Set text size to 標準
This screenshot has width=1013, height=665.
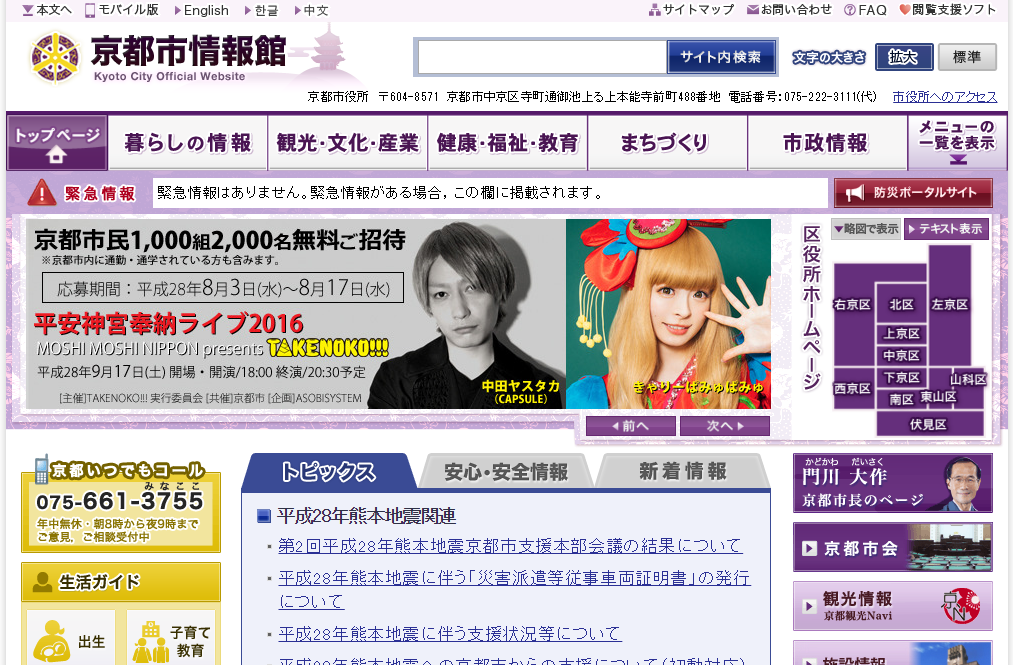[967, 57]
